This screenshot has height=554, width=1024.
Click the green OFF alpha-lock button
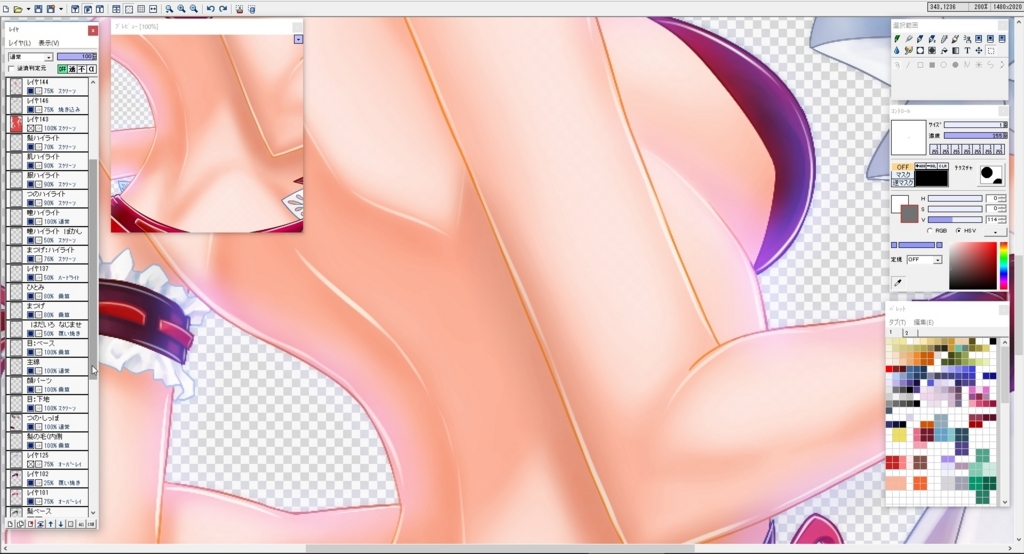[x=62, y=69]
